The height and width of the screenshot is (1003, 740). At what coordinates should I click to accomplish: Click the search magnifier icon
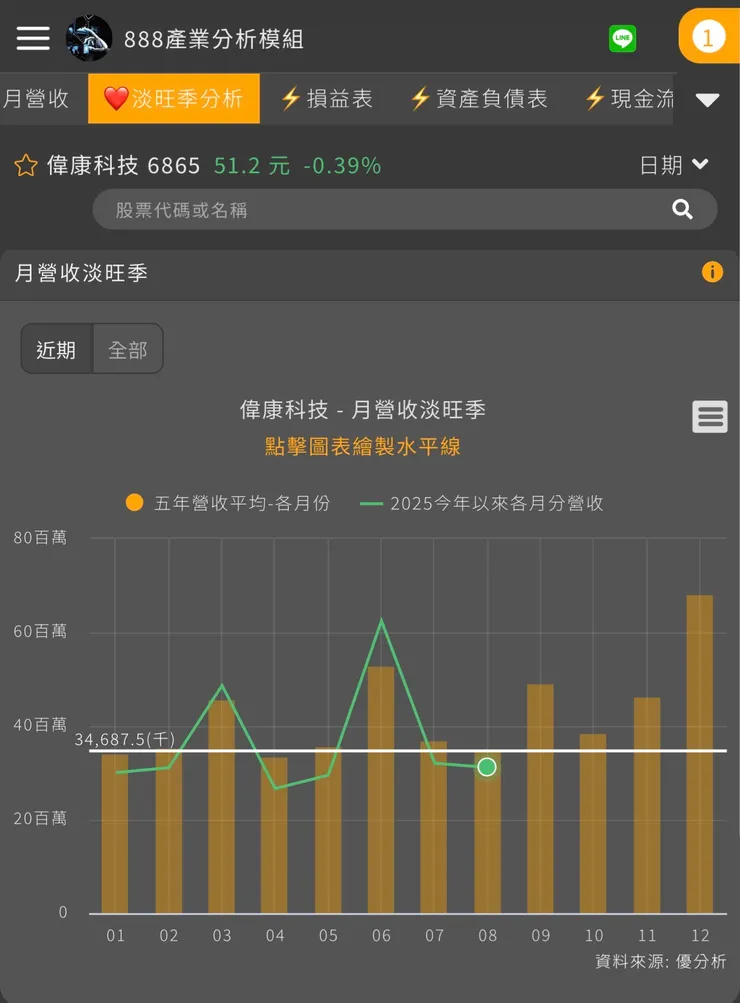click(x=682, y=209)
